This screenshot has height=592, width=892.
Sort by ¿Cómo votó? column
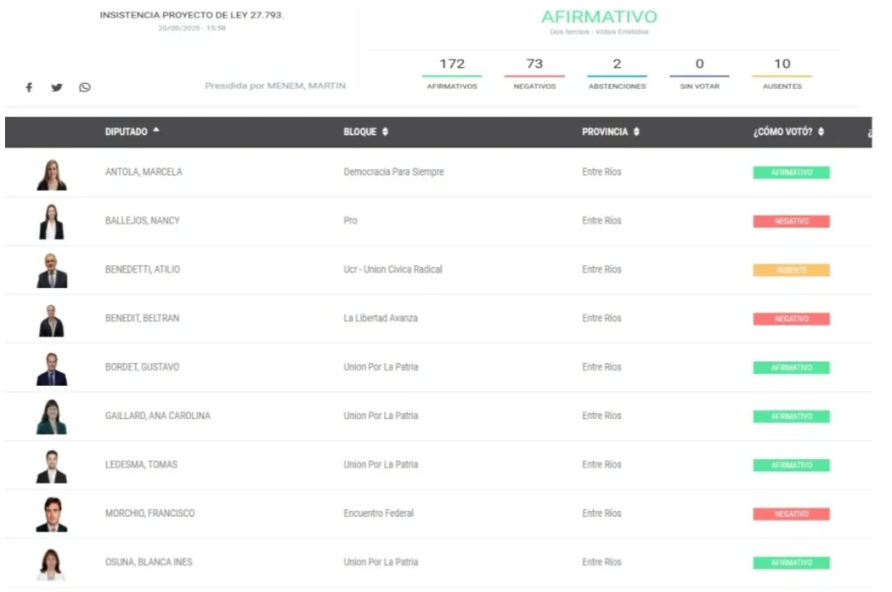[788, 132]
